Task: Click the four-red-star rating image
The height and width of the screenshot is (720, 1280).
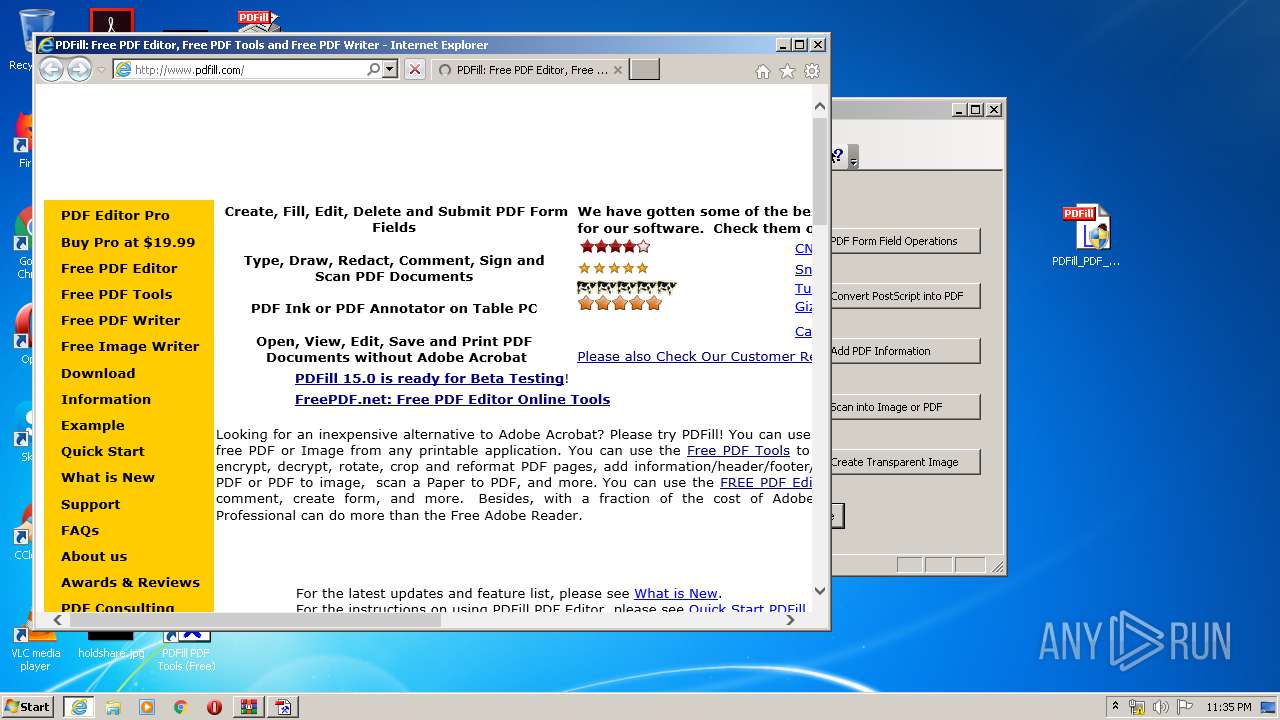Action: (614, 246)
